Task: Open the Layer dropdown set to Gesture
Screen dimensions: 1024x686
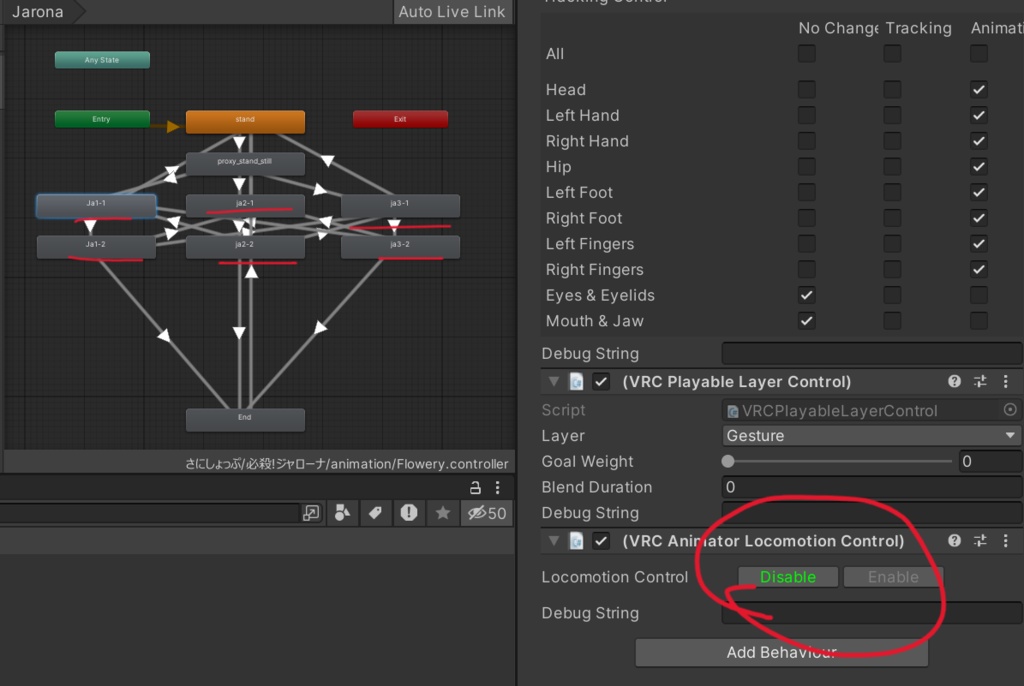Action: [x=871, y=435]
